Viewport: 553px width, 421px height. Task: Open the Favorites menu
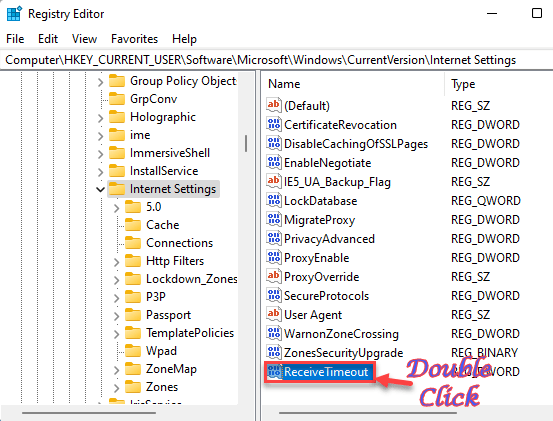tap(134, 39)
